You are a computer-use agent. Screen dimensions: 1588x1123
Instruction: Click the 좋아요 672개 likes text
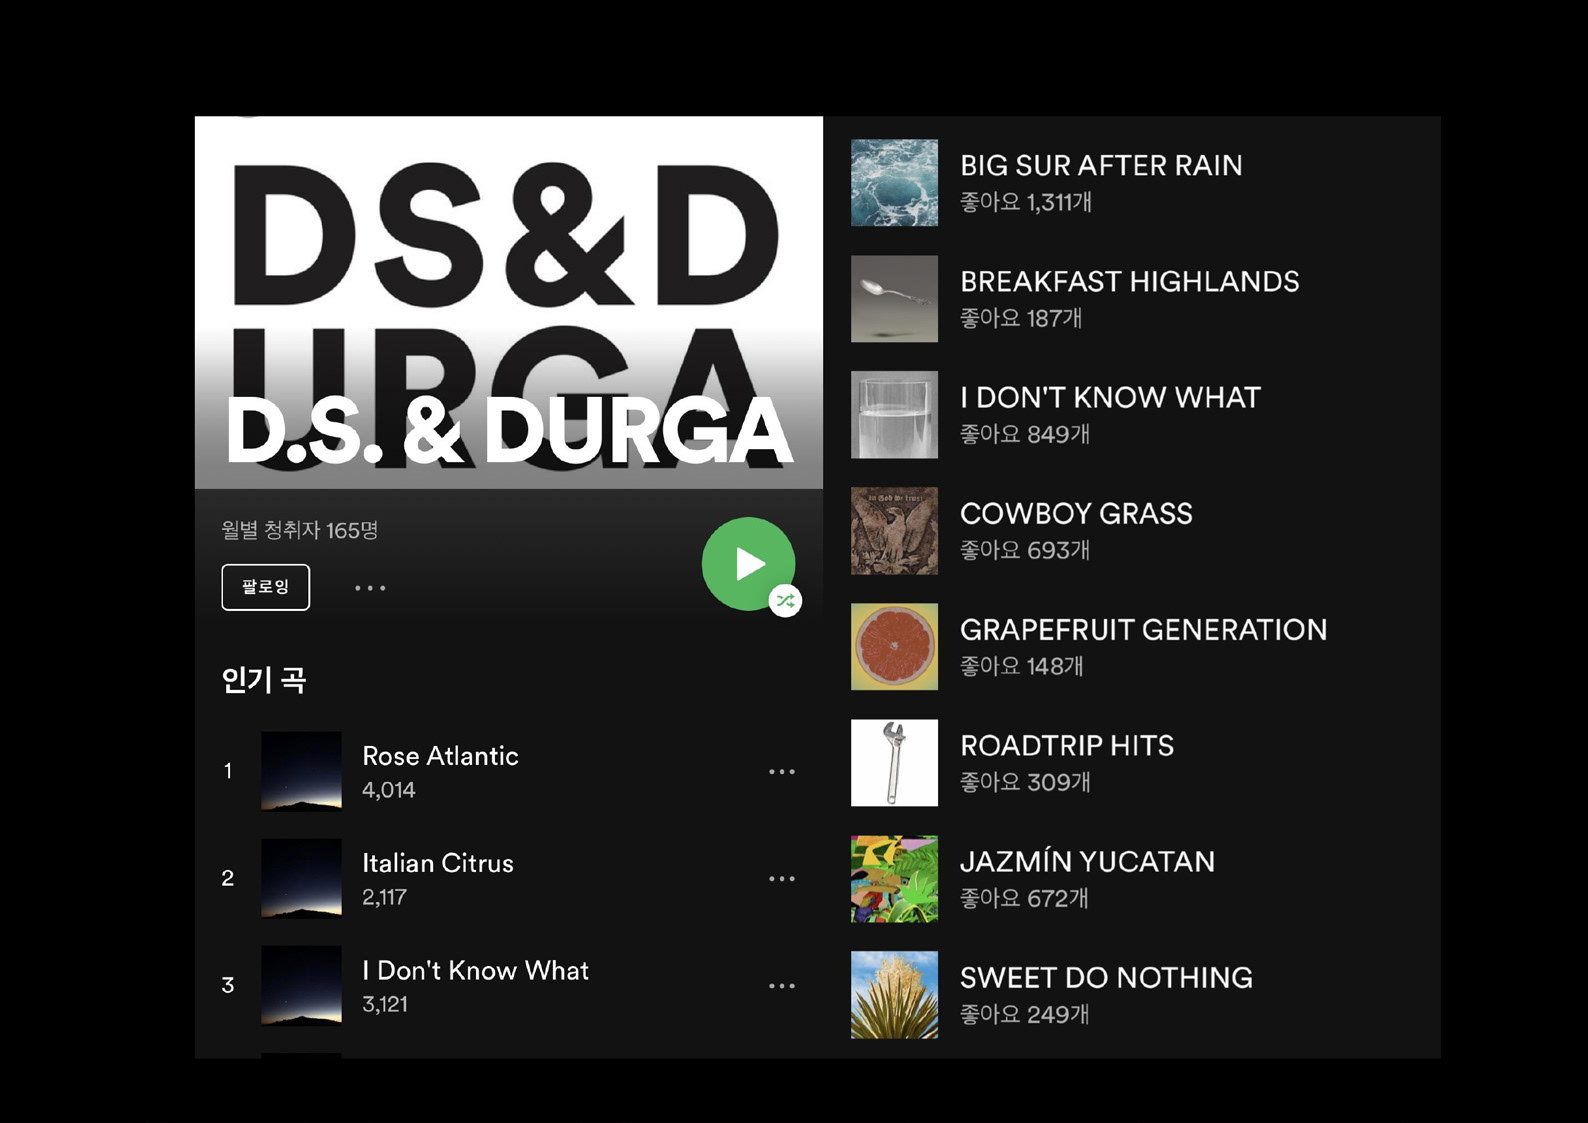pos(1024,898)
